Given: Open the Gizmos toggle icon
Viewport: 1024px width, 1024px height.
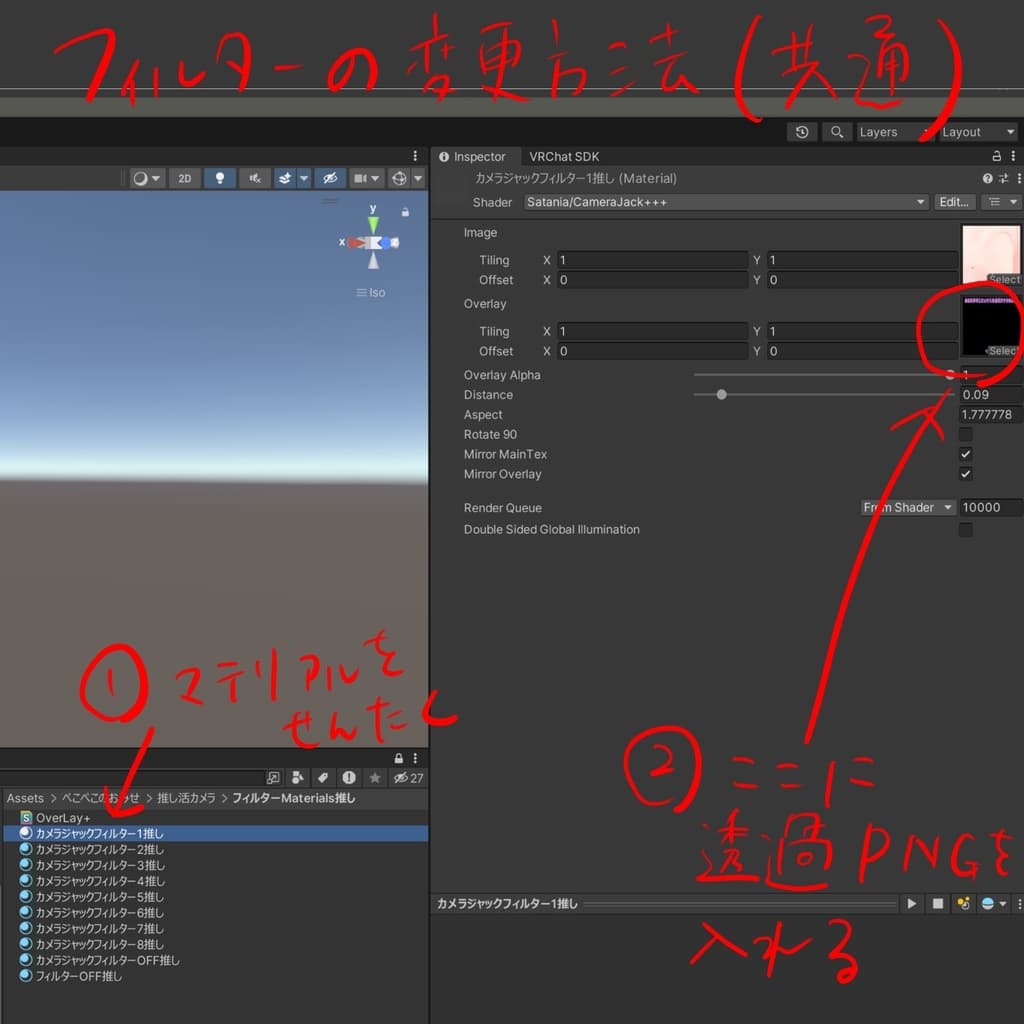Looking at the screenshot, I should coord(399,178).
